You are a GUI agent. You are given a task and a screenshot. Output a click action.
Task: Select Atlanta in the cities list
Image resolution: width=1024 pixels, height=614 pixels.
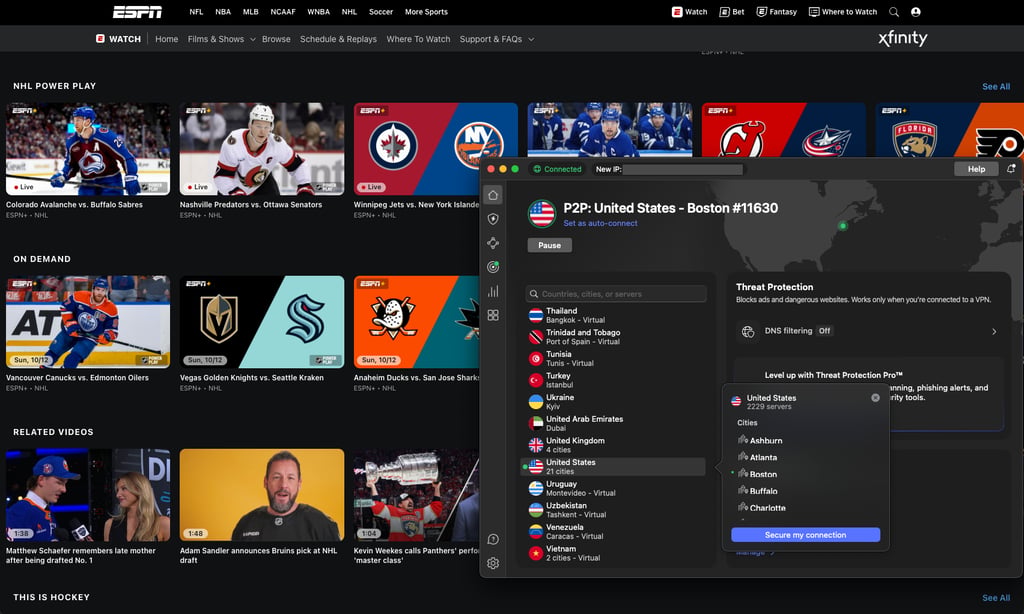[x=763, y=458]
